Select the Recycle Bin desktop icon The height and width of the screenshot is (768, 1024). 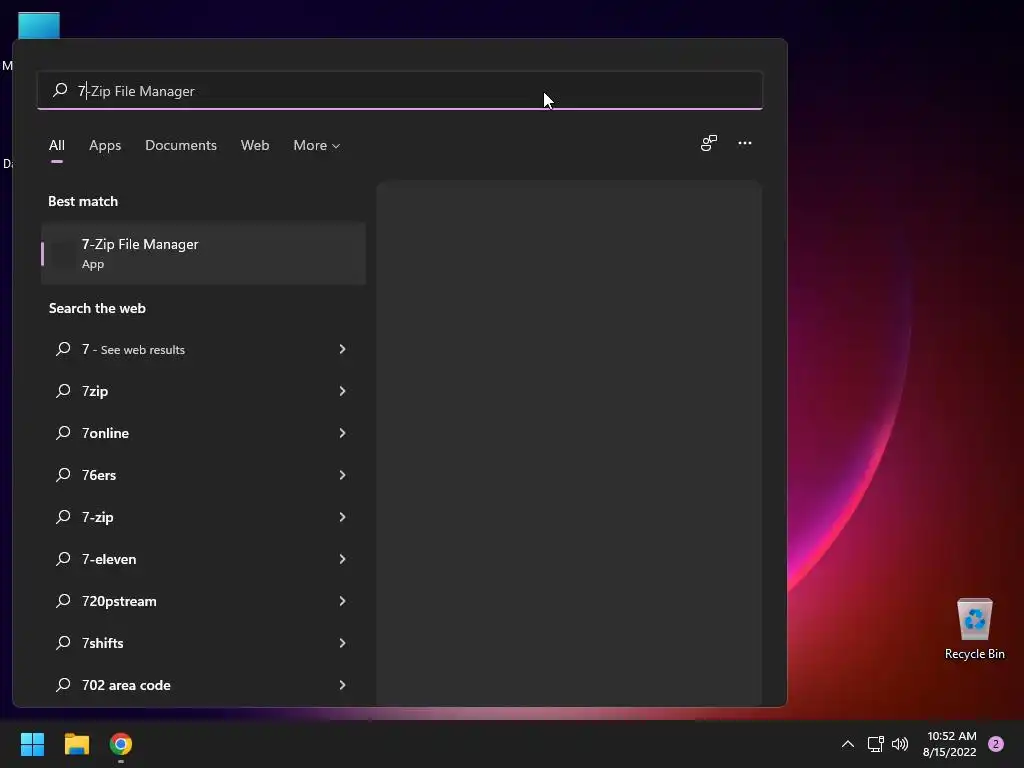tap(974, 629)
